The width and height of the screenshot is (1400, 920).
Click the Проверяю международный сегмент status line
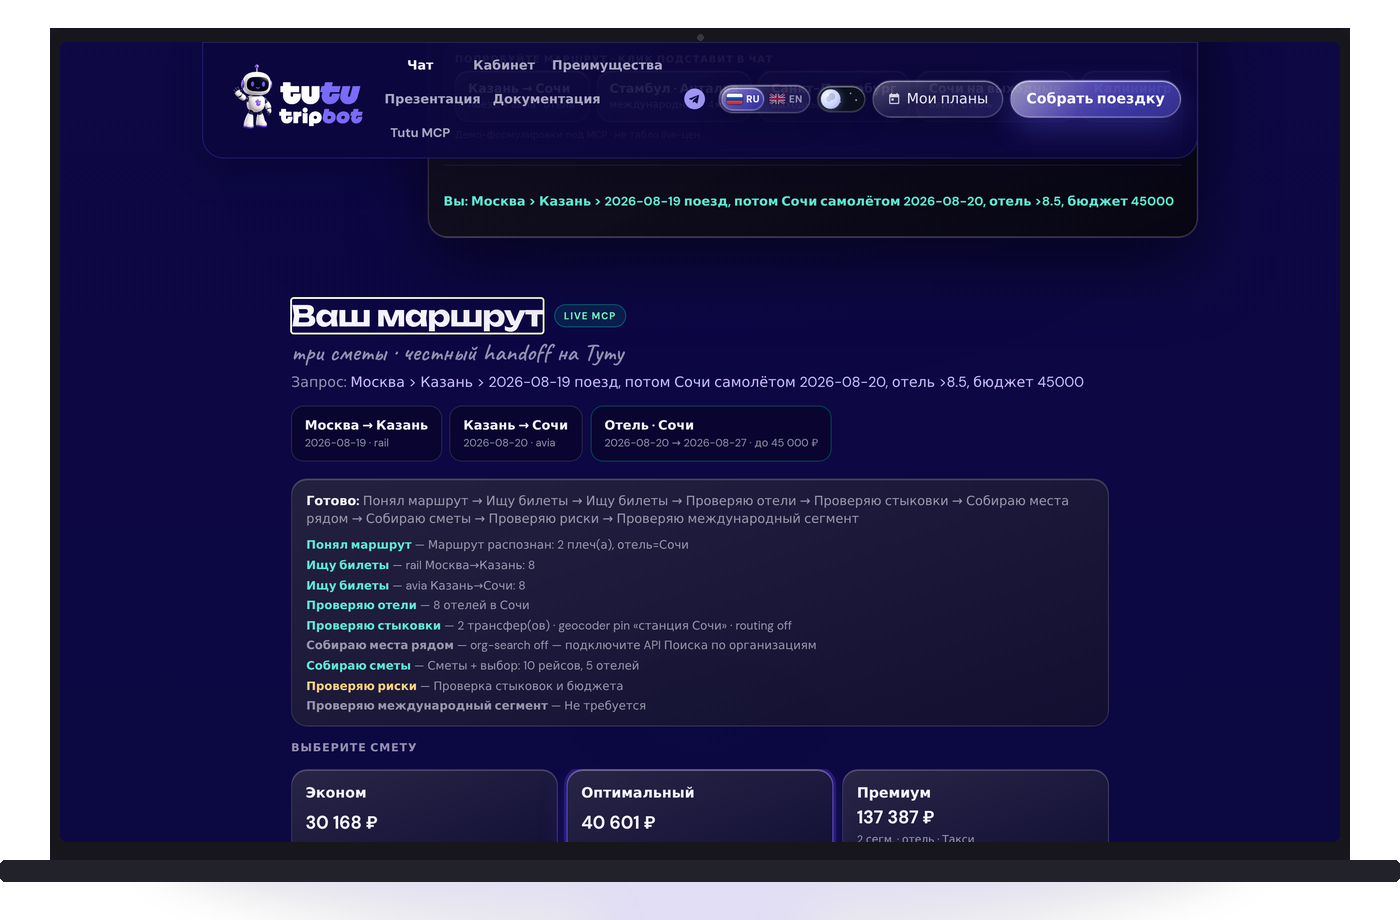476,705
